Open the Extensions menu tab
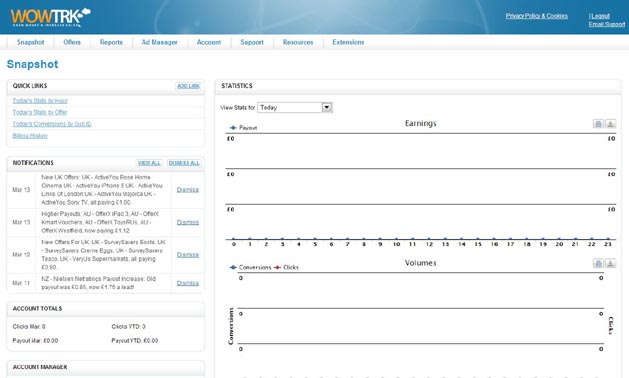 (x=348, y=42)
